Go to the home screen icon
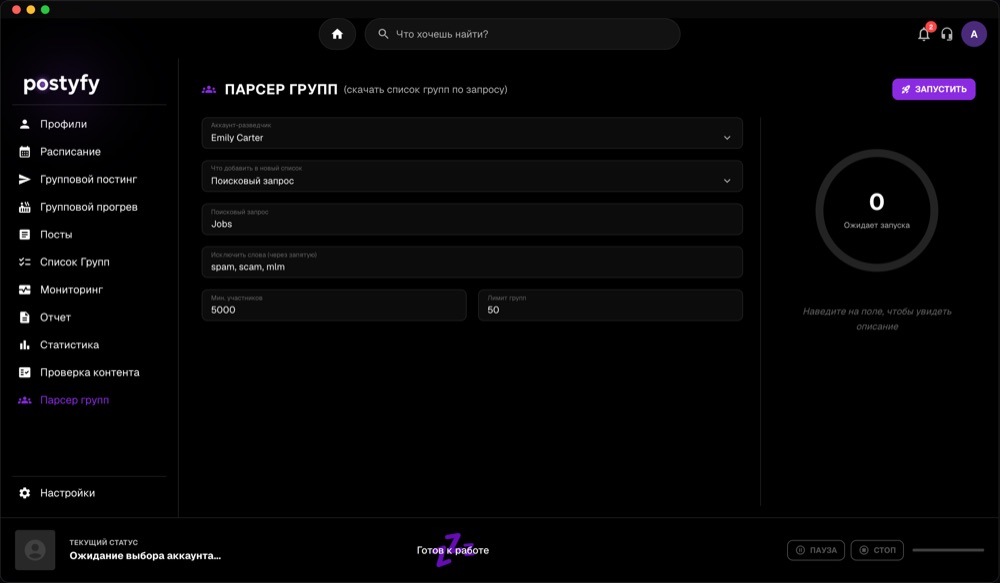This screenshot has width=1000, height=583. click(x=337, y=34)
